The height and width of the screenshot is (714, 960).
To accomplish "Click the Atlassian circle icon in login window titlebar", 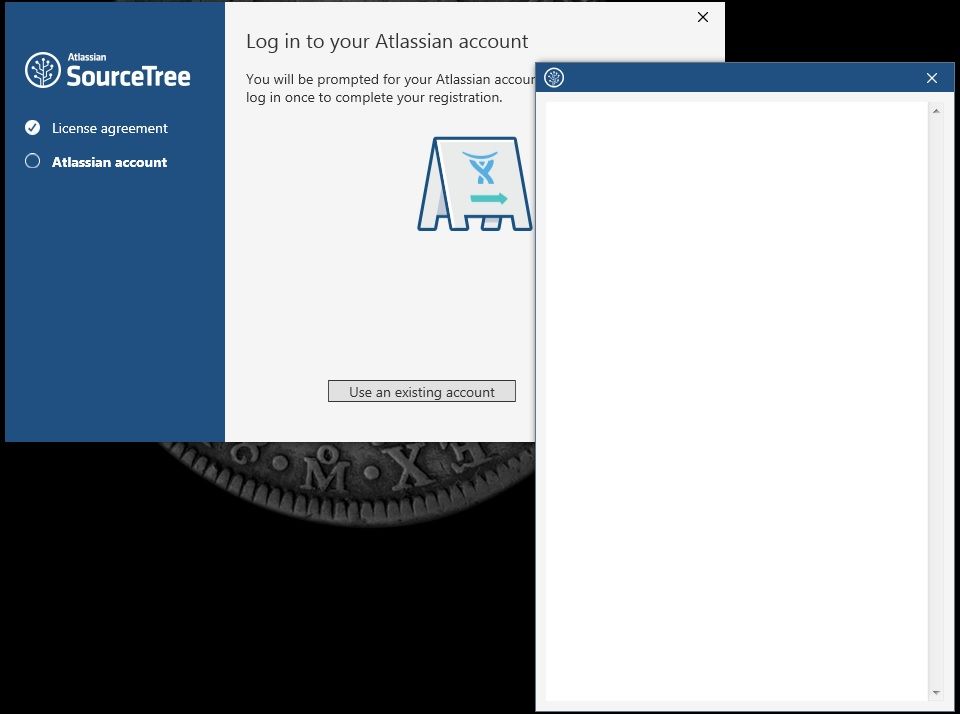I will pos(554,77).
